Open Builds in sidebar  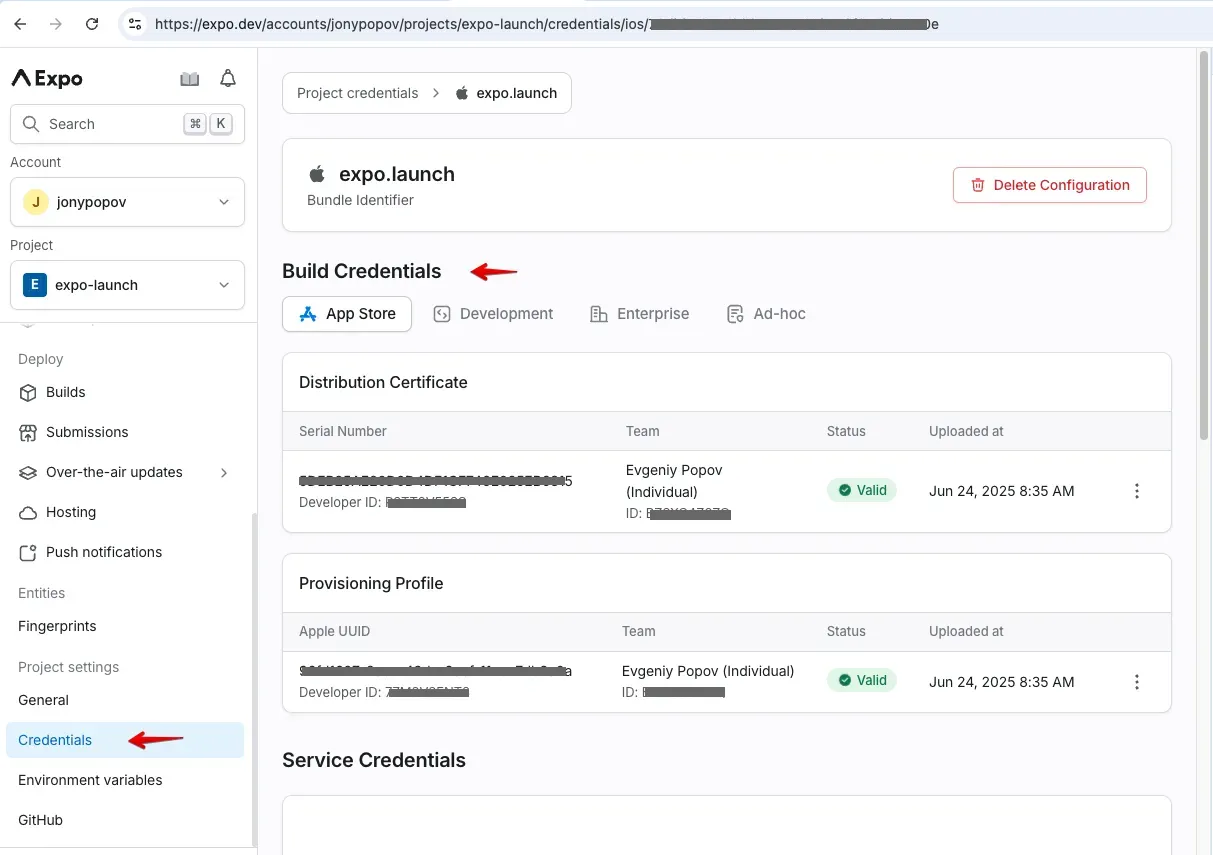click(125, 392)
